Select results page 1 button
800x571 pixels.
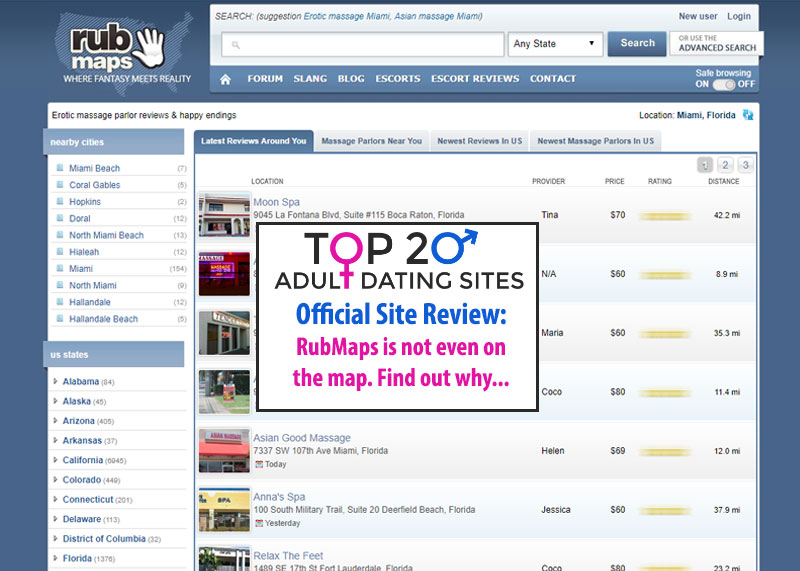point(705,165)
